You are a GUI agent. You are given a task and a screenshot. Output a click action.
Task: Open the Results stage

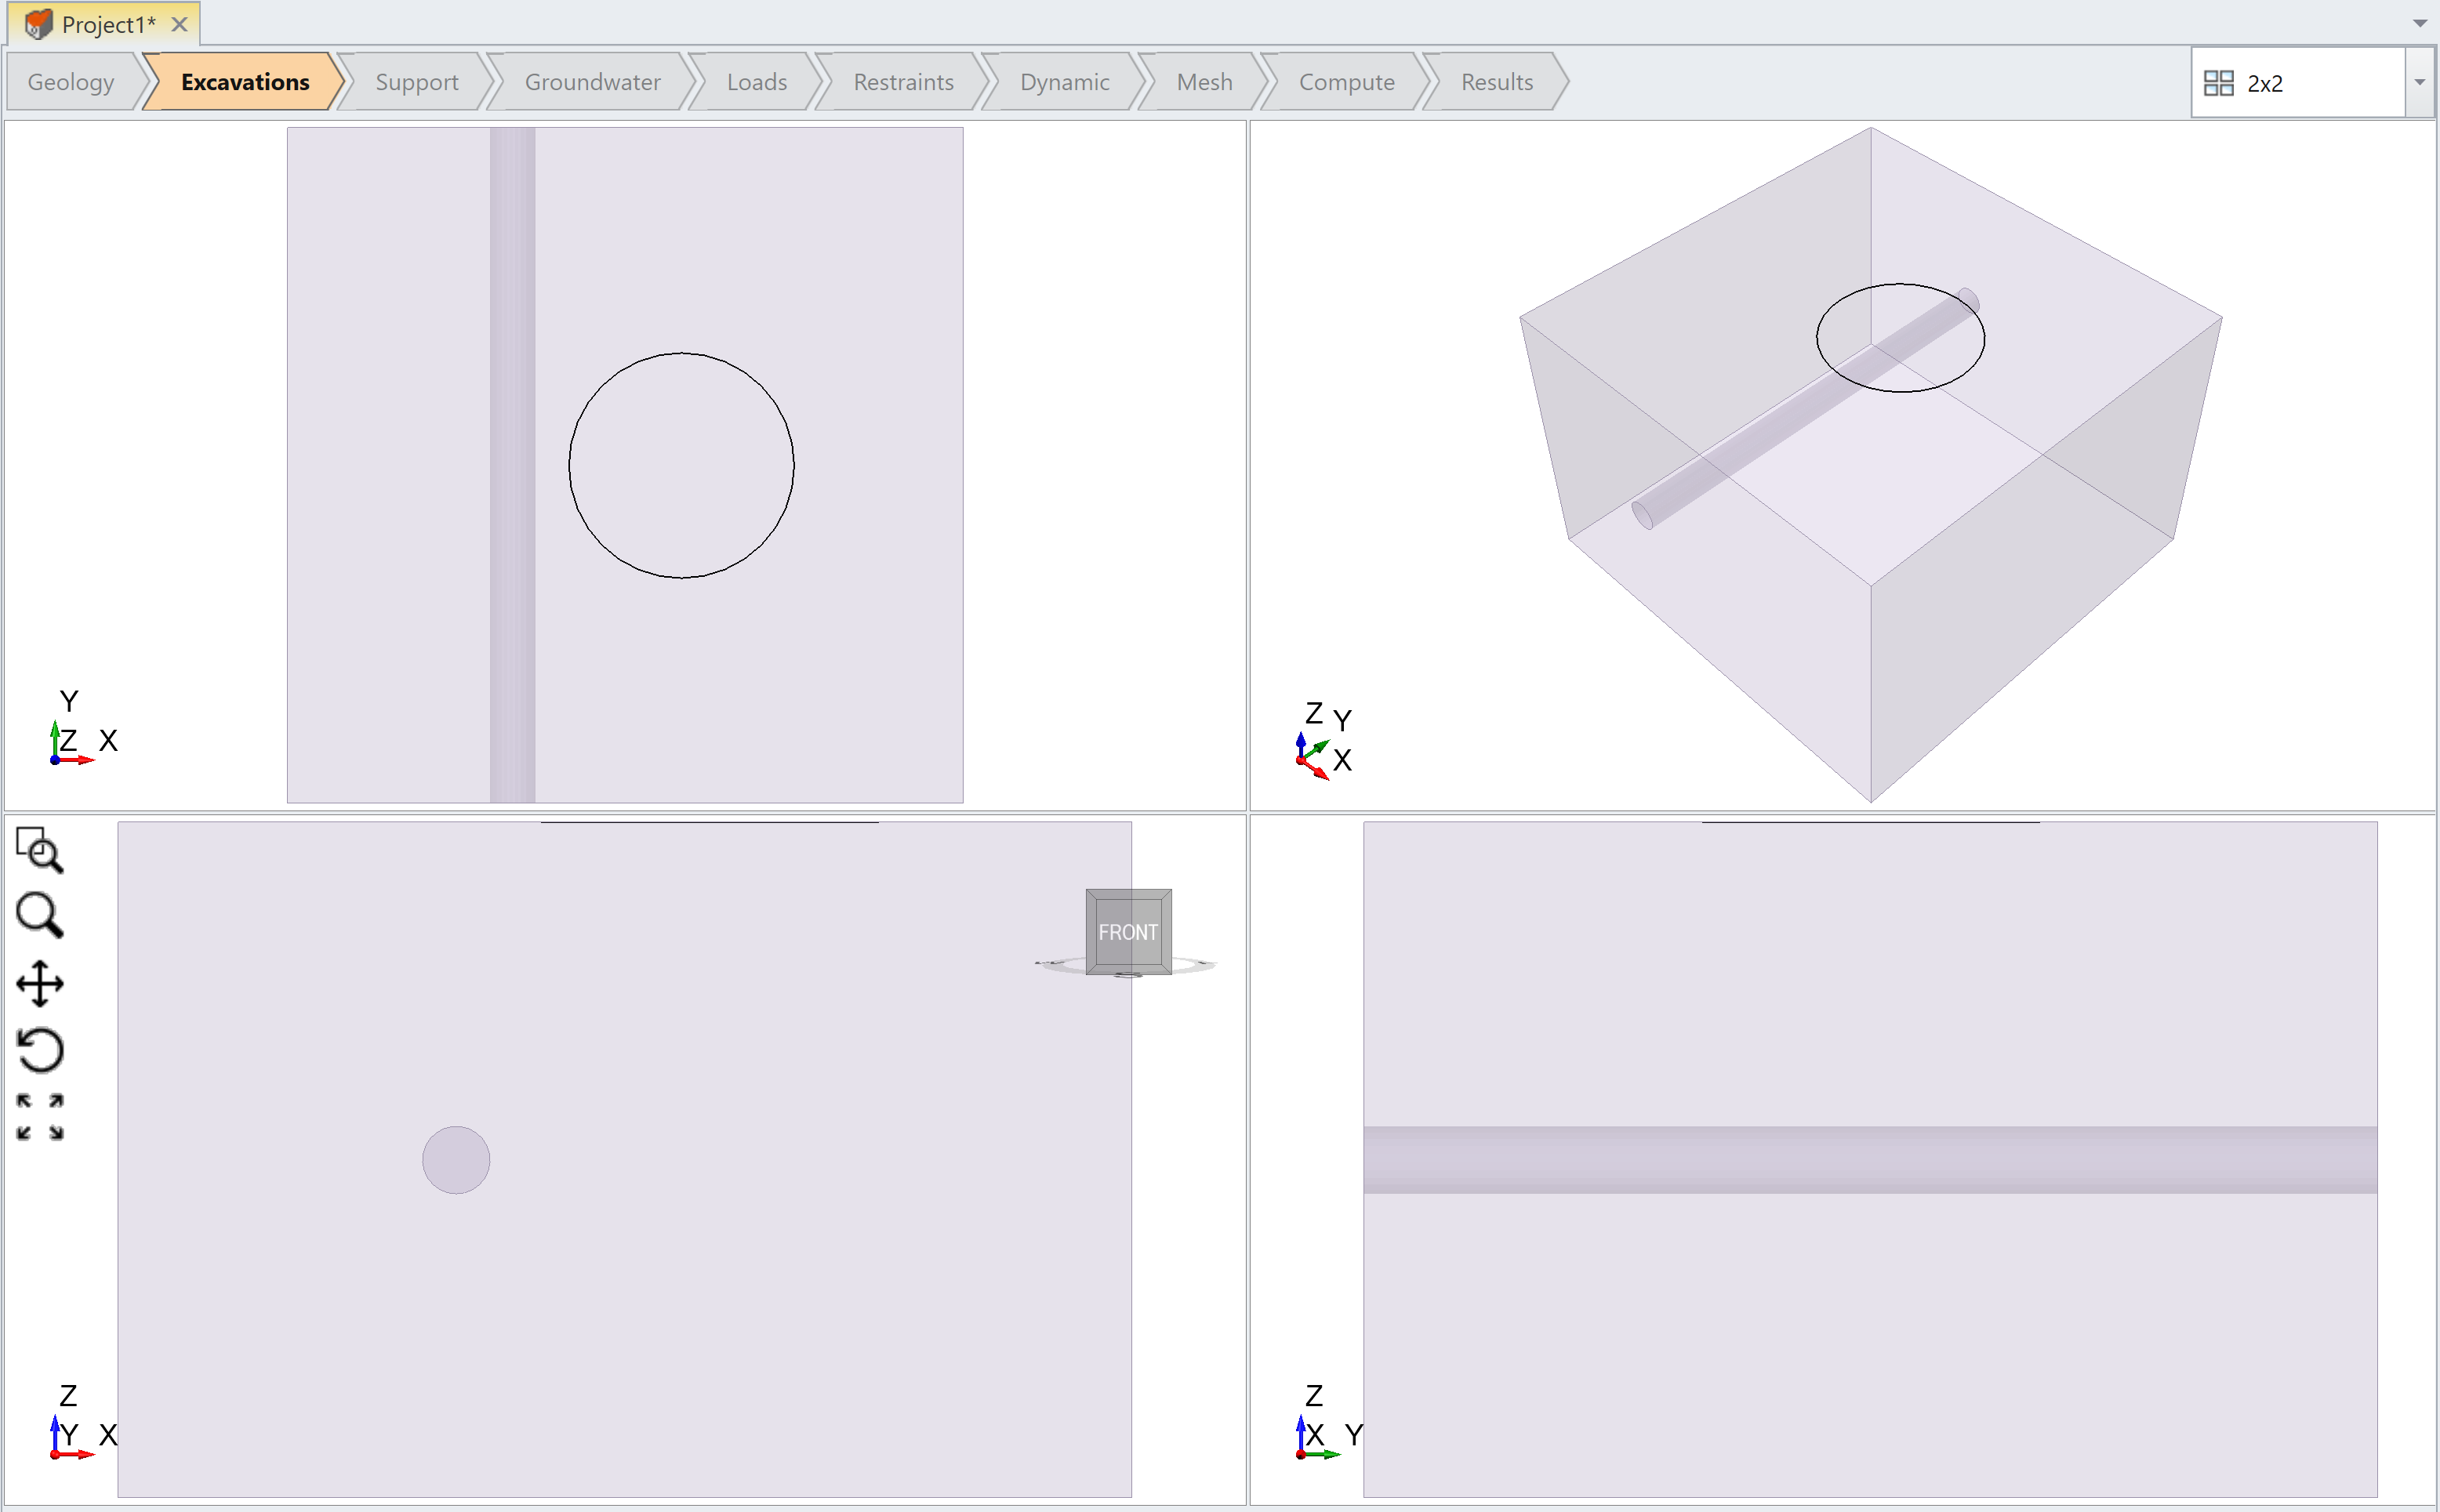pyautogui.click(x=1496, y=81)
